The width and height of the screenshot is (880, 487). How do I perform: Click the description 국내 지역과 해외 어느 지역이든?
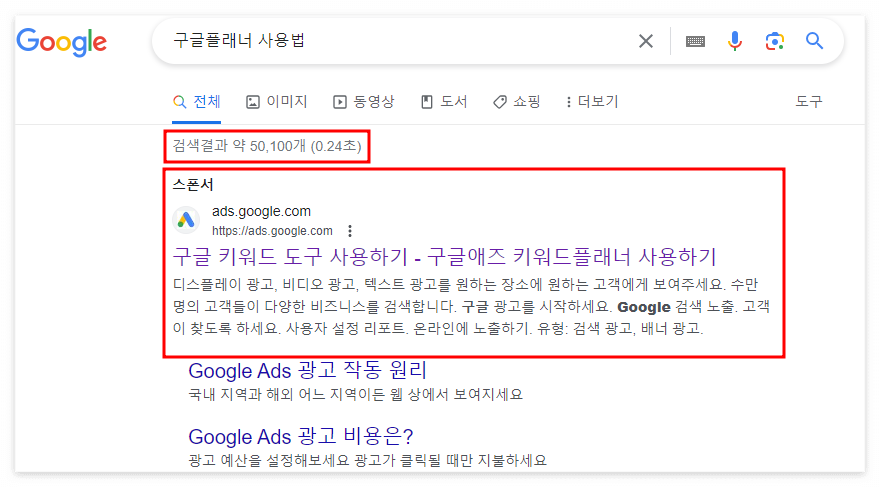[355, 394]
